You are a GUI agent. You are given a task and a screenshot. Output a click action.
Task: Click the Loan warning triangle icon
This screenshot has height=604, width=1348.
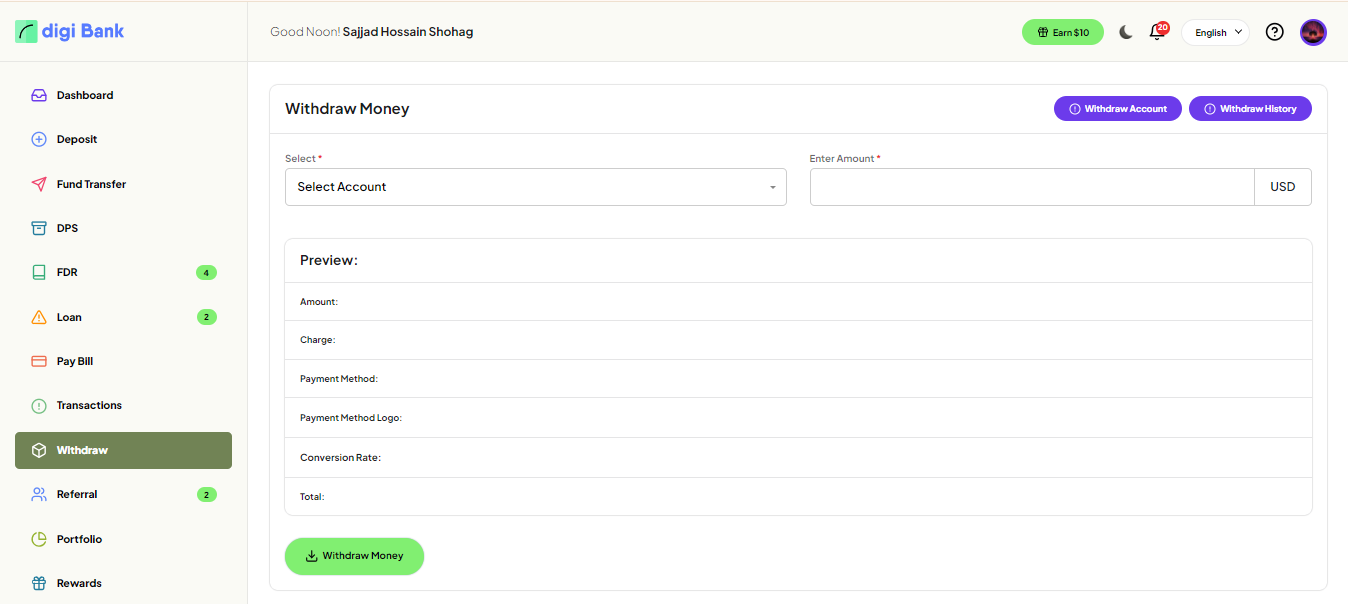click(x=39, y=317)
